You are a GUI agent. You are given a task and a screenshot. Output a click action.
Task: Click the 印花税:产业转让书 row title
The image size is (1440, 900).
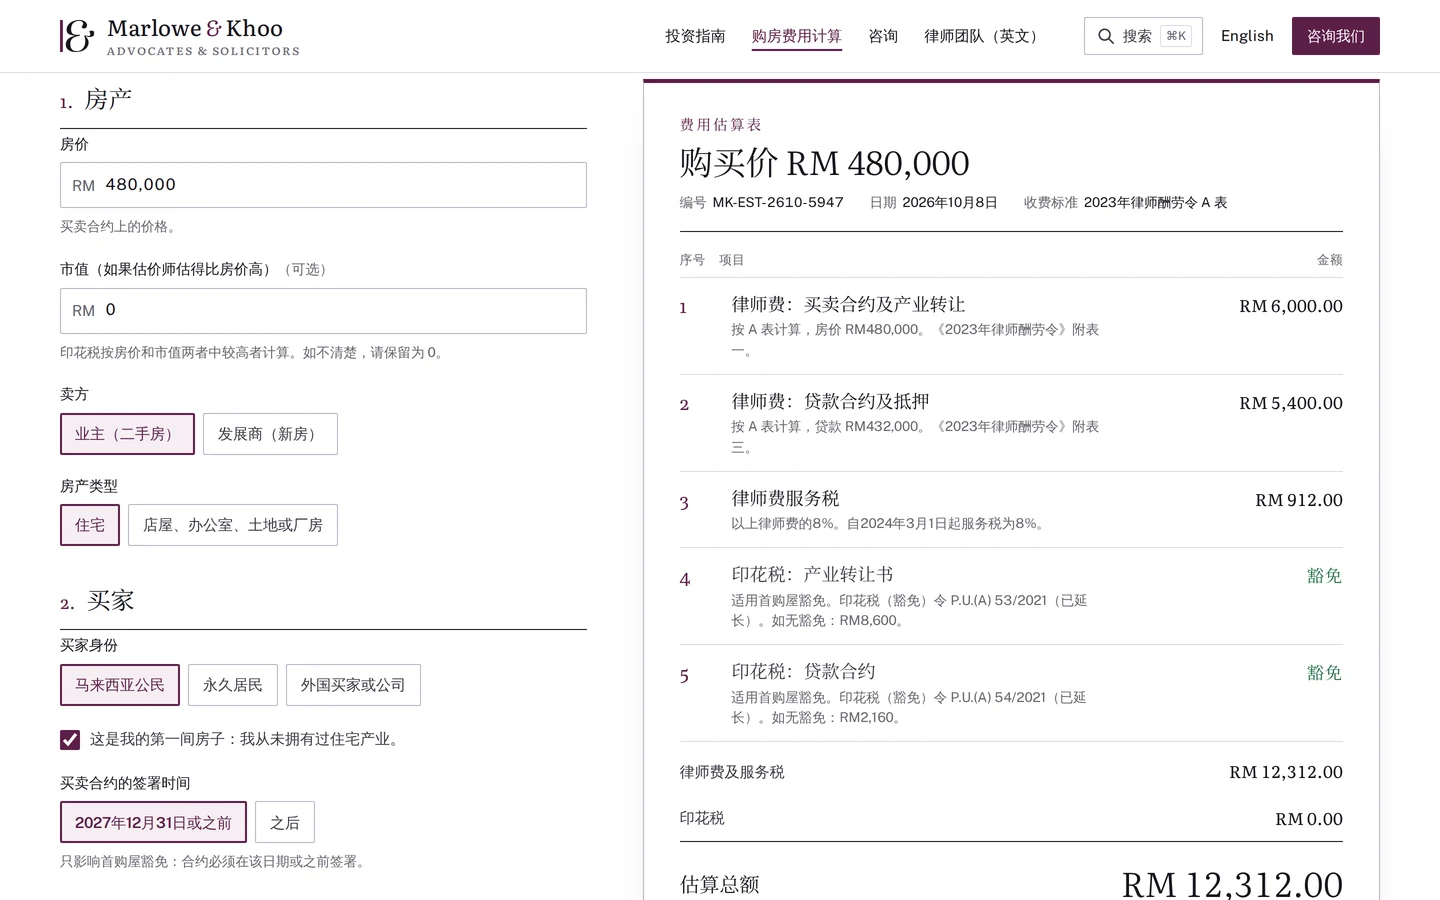click(x=812, y=575)
